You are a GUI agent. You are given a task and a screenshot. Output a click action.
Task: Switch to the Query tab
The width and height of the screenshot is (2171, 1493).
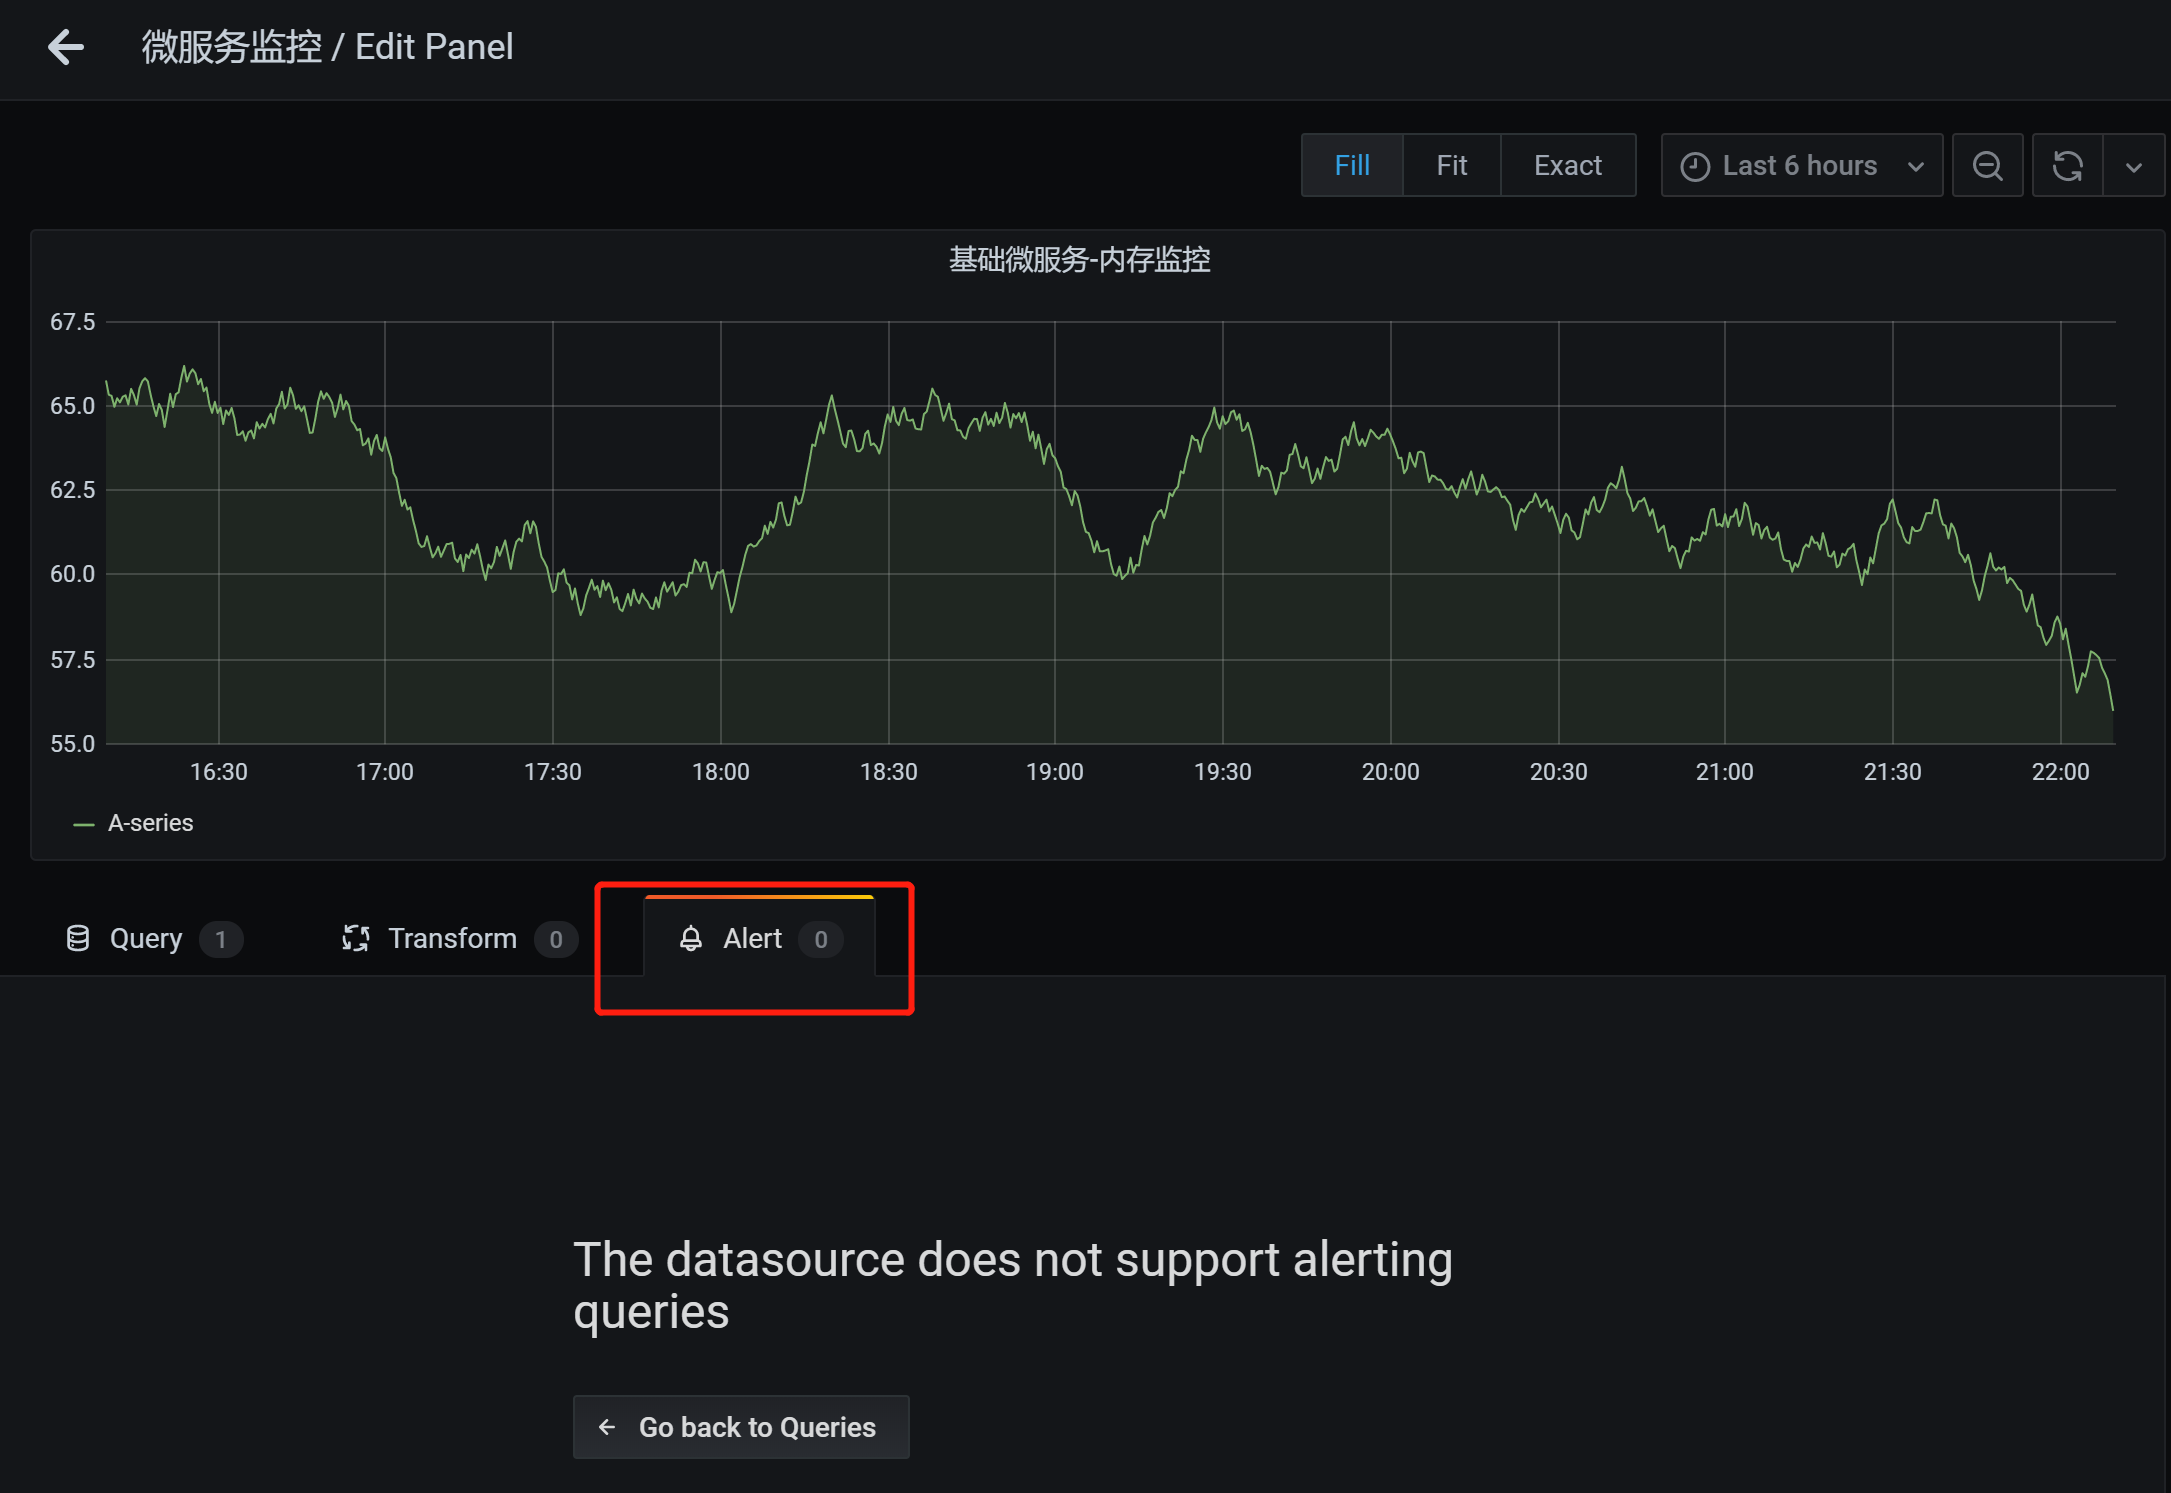154,938
